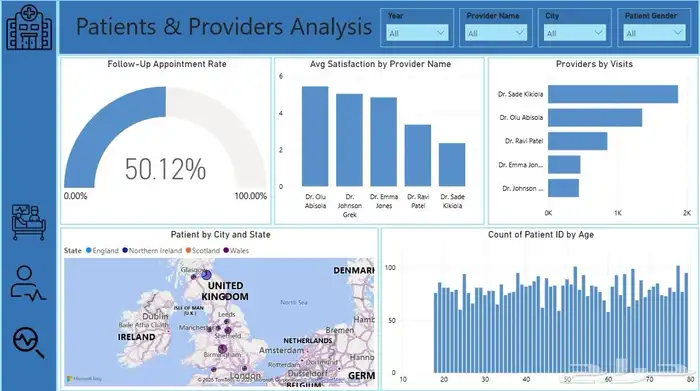Select the Scotland legend marker
700x391 pixels.
pos(188,250)
